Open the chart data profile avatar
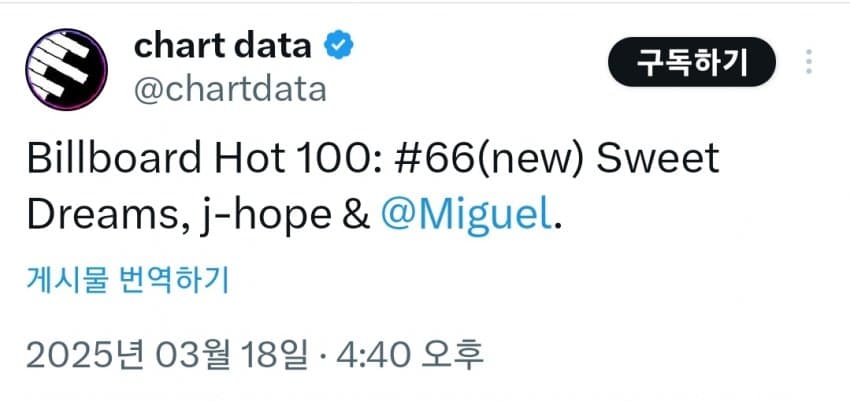Screen dimensions: 850x401 (66, 70)
